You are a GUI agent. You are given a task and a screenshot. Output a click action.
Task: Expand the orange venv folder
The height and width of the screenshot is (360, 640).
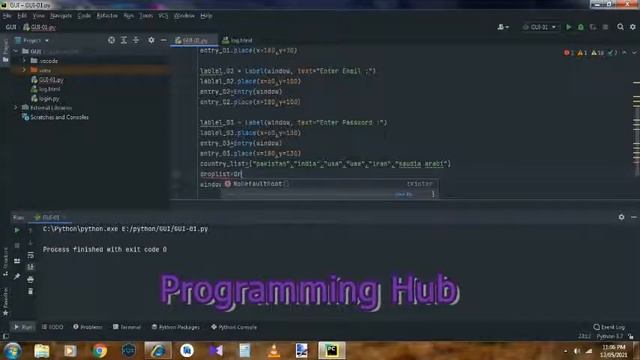(x=24, y=70)
